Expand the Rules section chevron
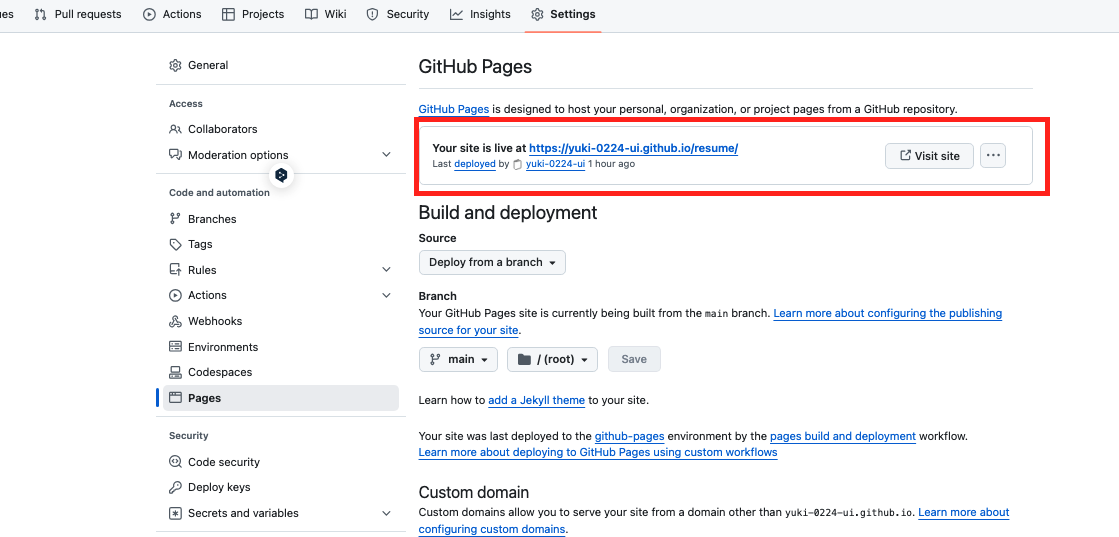This screenshot has height=537, width=1119. pyautogui.click(x=386, y=270)
